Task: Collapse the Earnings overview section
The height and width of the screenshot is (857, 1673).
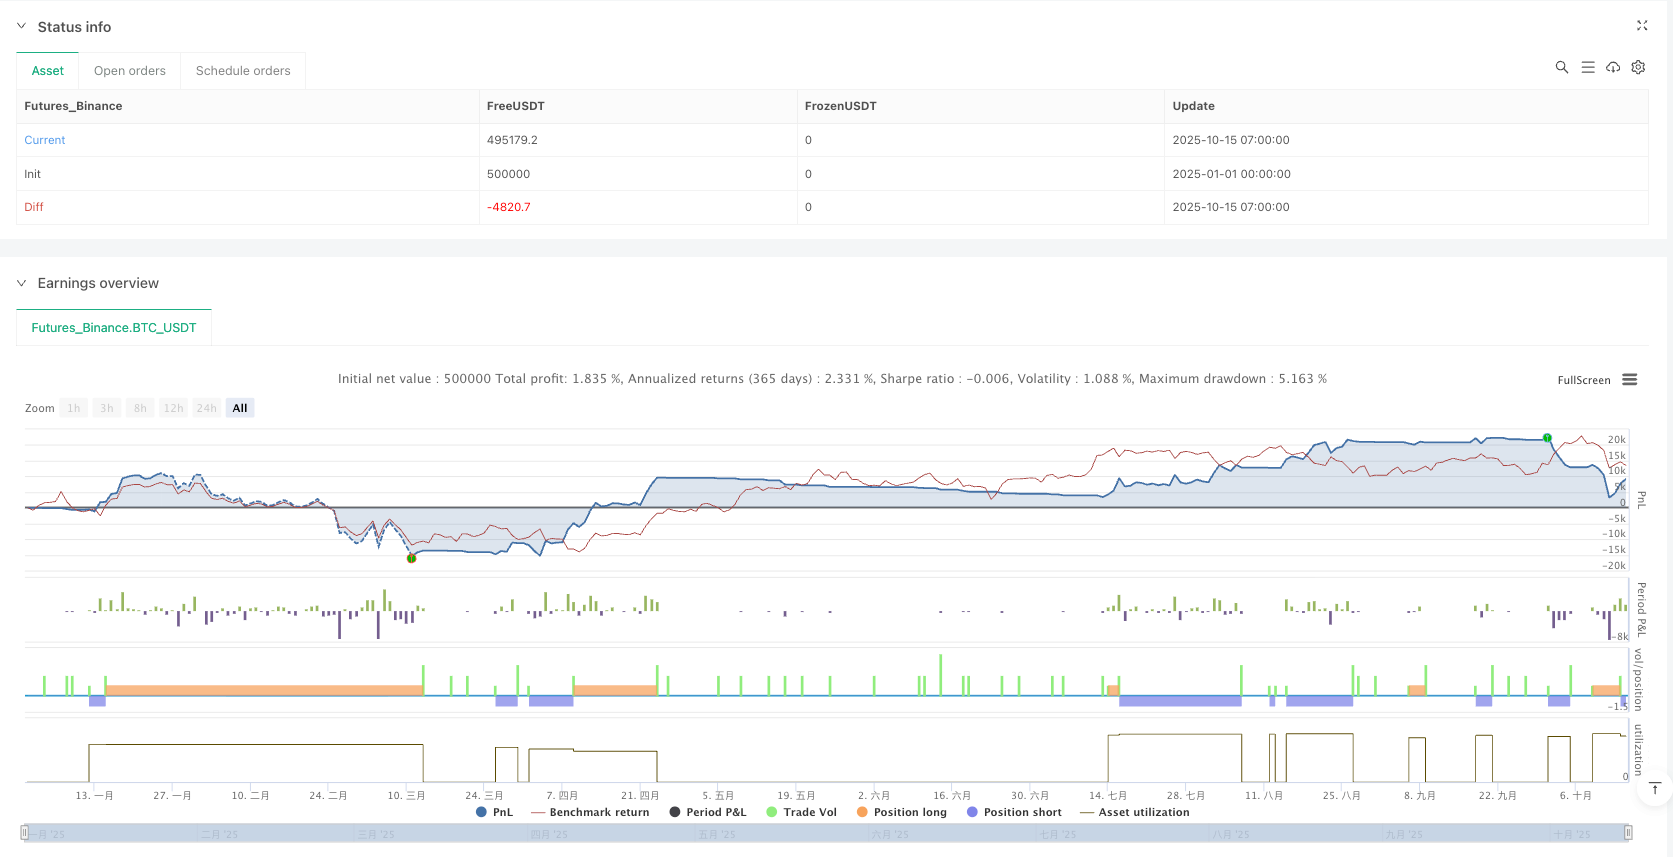Action: 21,283
